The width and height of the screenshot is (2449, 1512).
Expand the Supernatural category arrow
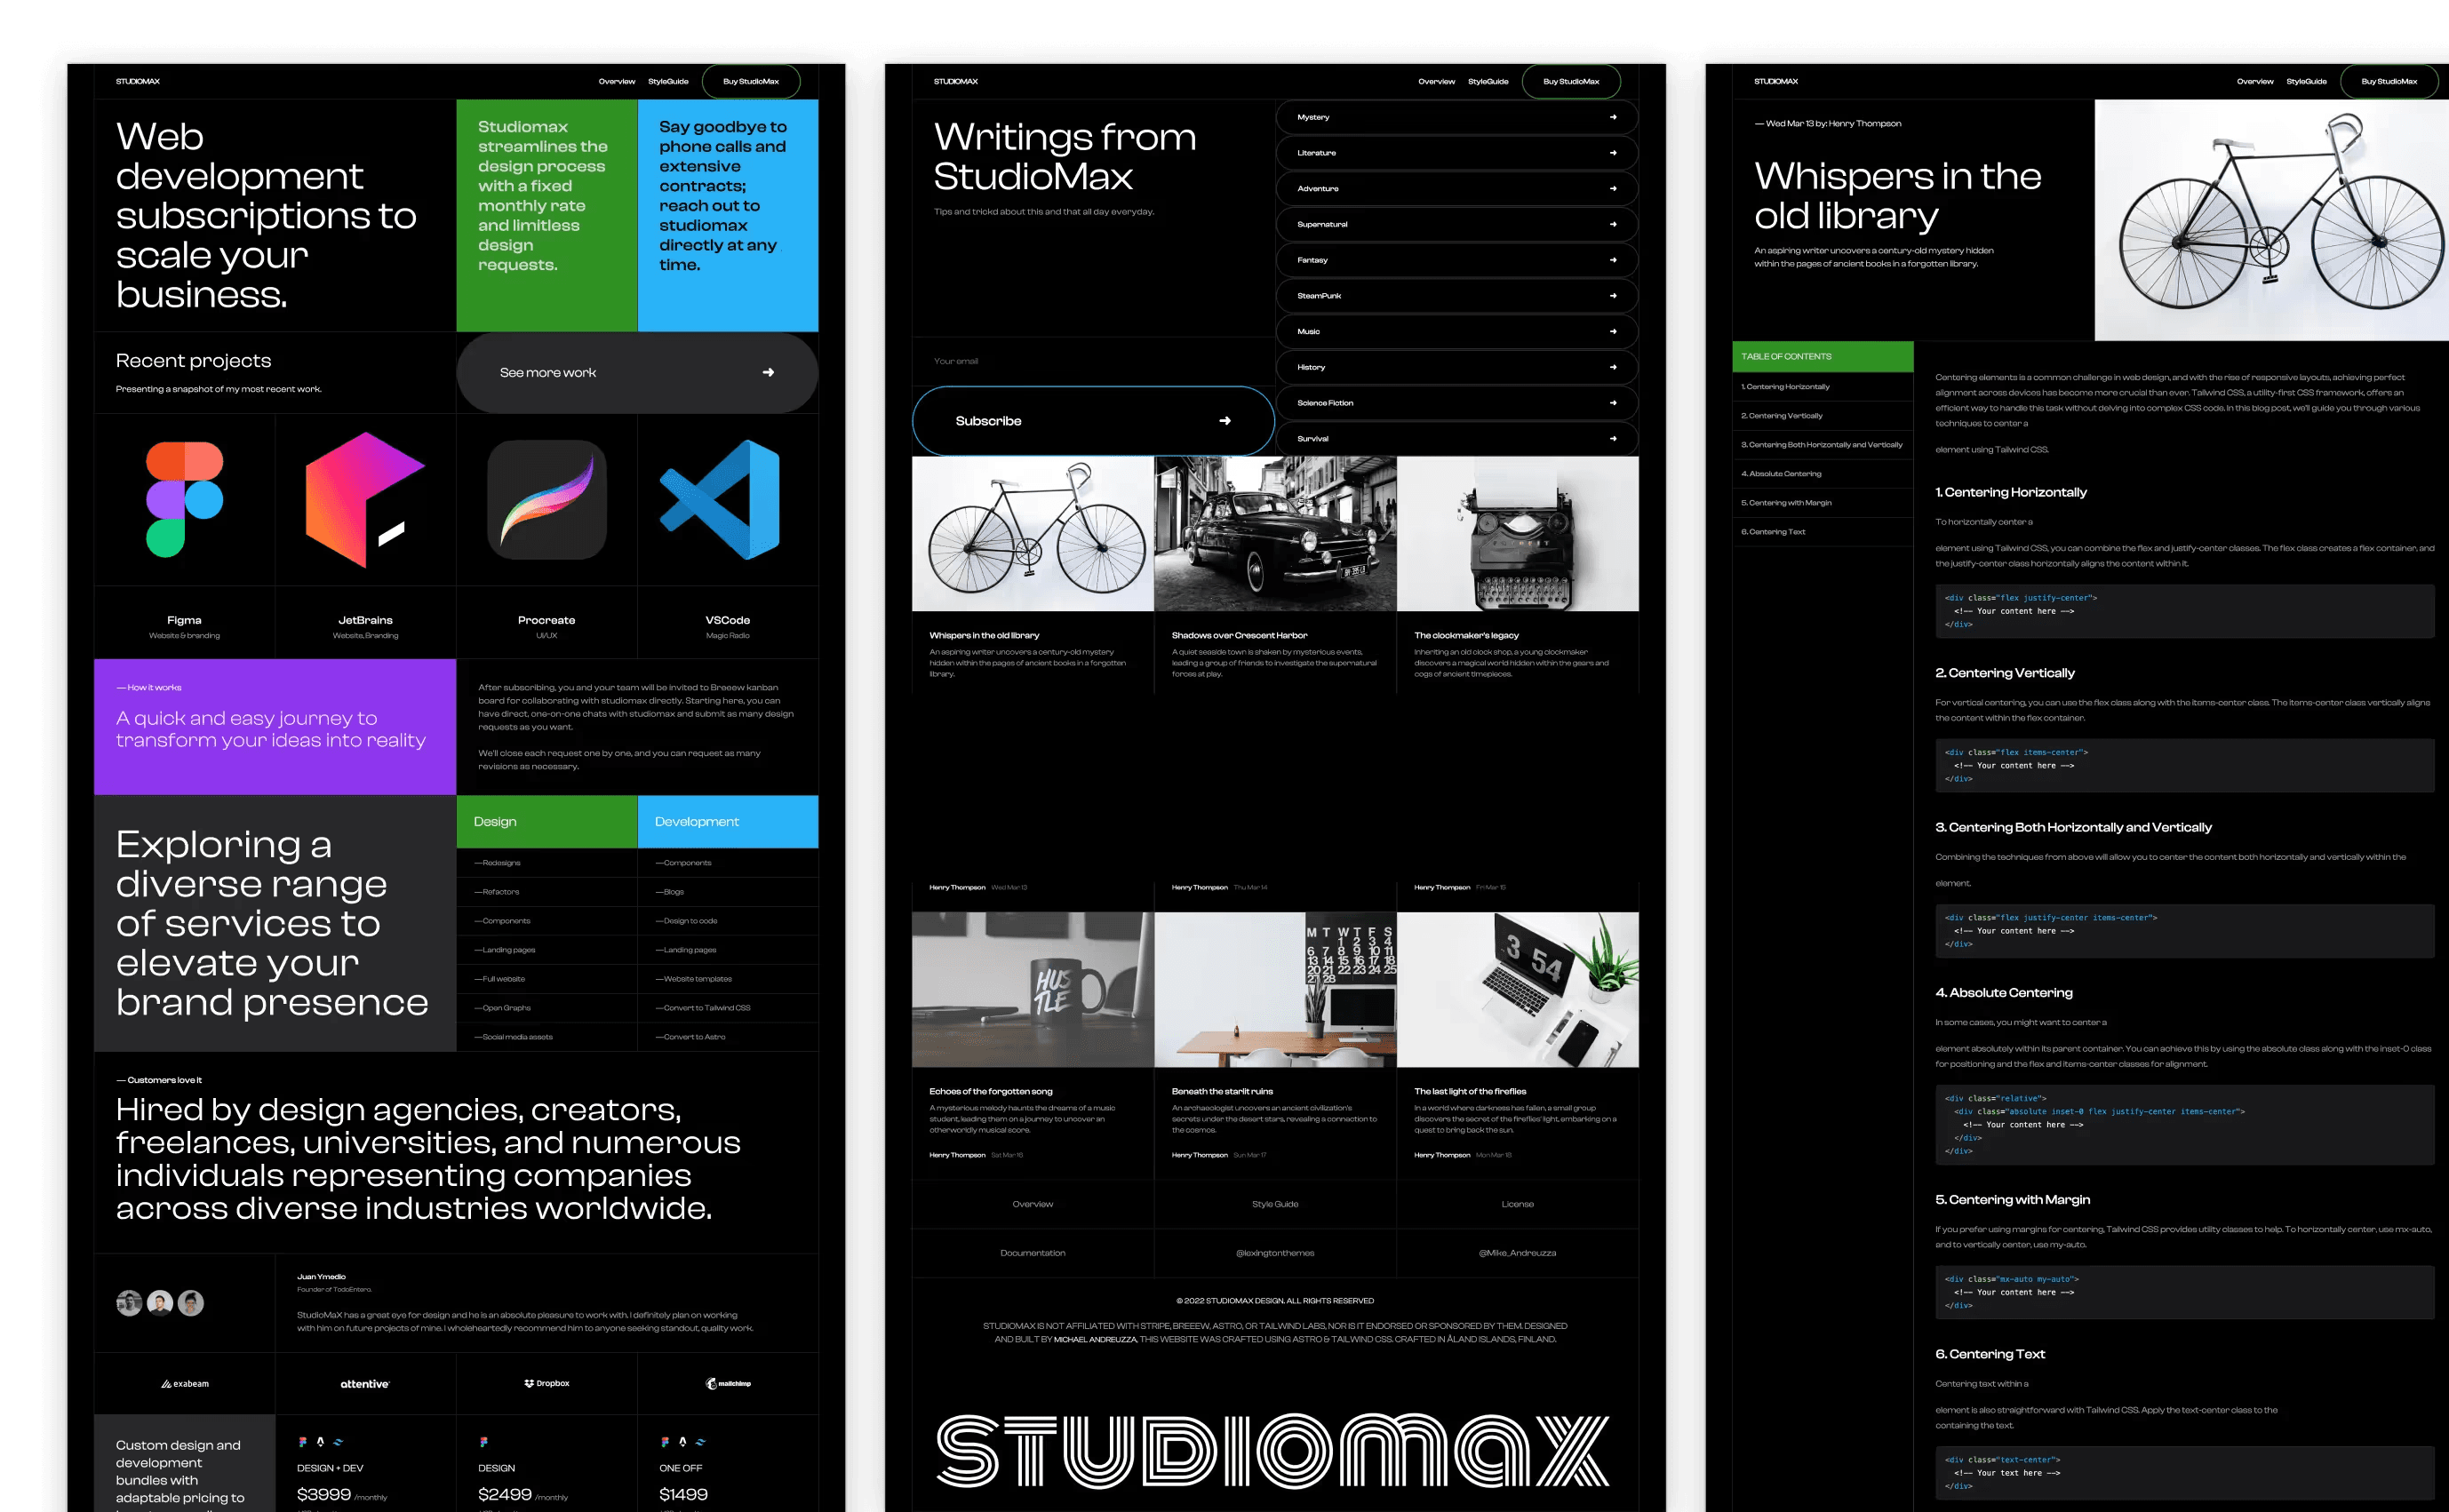pyautogui.click(x=1612, y=224)
